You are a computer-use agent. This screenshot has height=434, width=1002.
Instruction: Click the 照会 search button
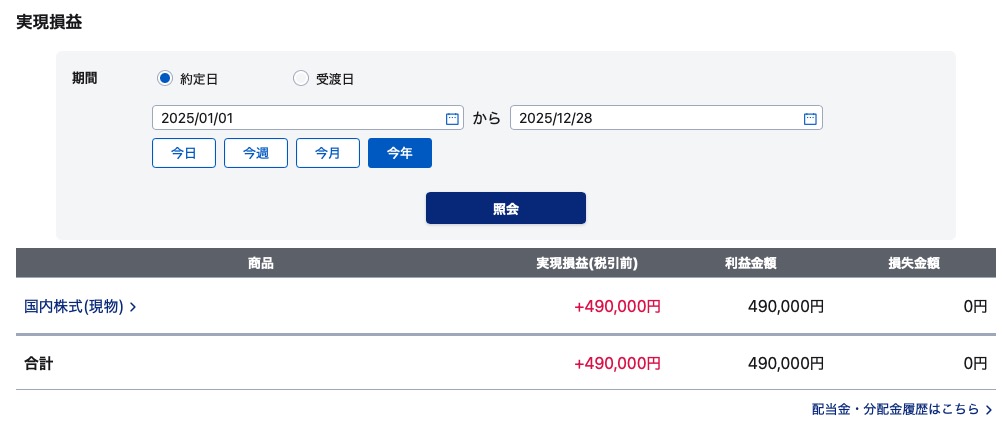coord(505,208)
